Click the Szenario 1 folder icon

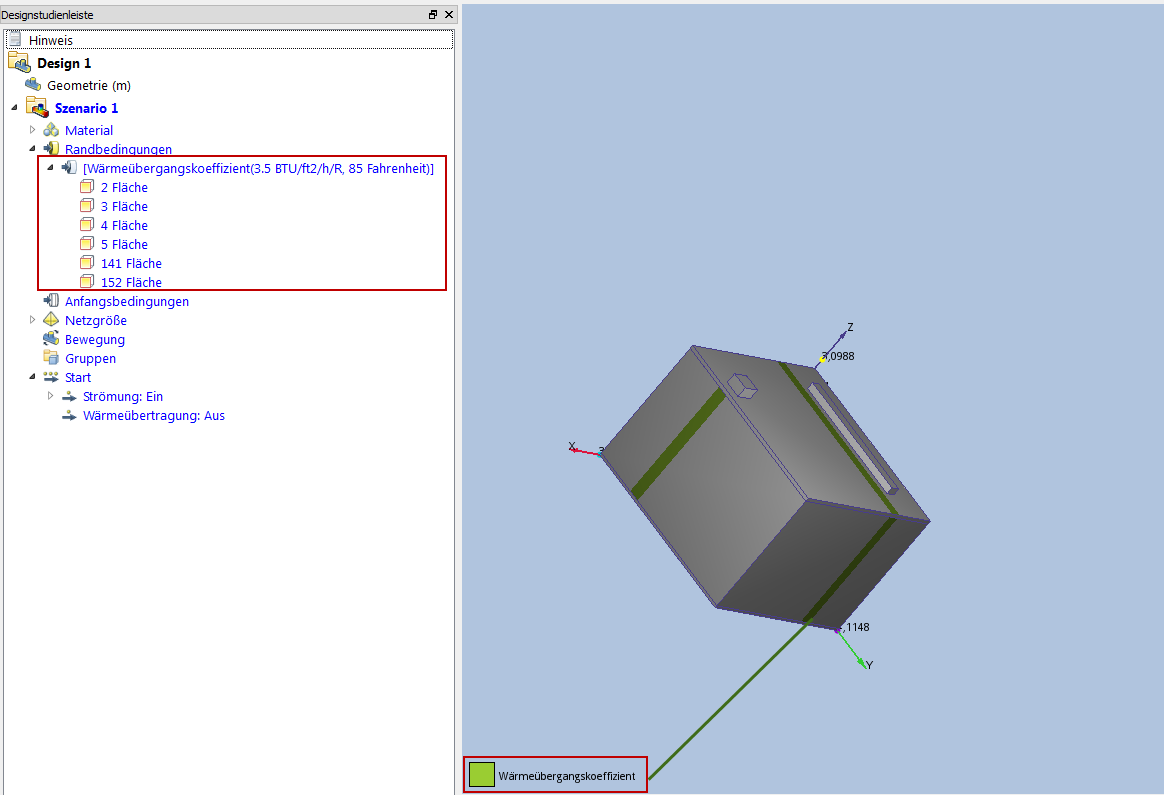coord(37,108)
